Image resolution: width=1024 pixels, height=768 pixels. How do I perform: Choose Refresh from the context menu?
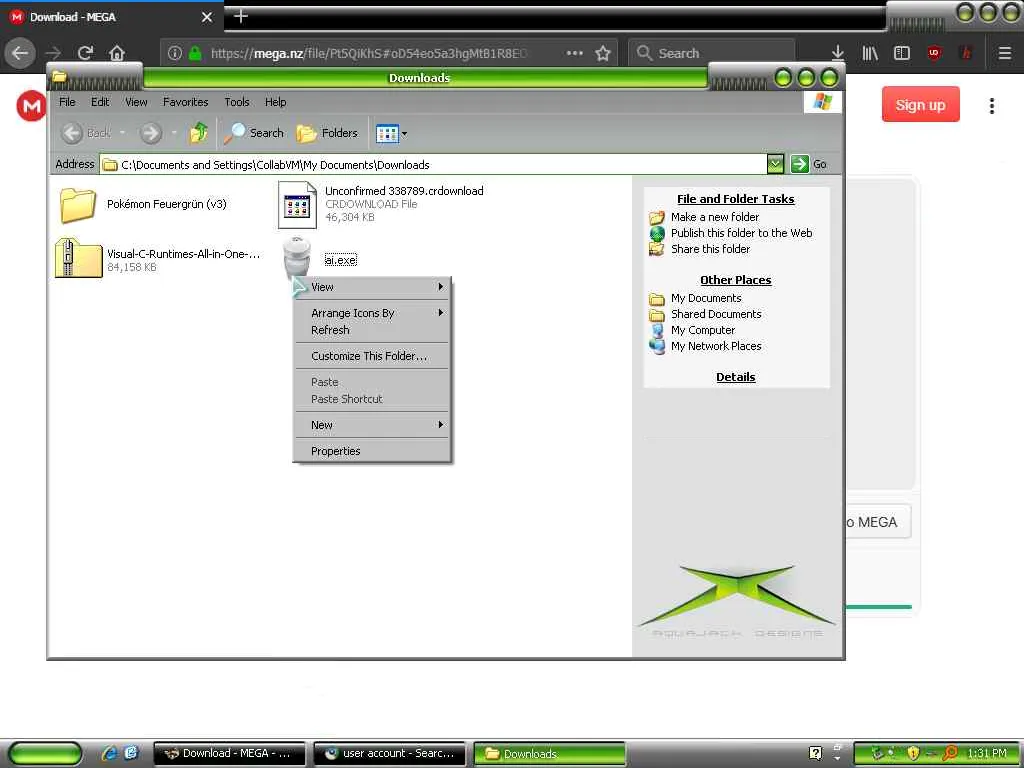pyautogui.click(x=372, y=330)
